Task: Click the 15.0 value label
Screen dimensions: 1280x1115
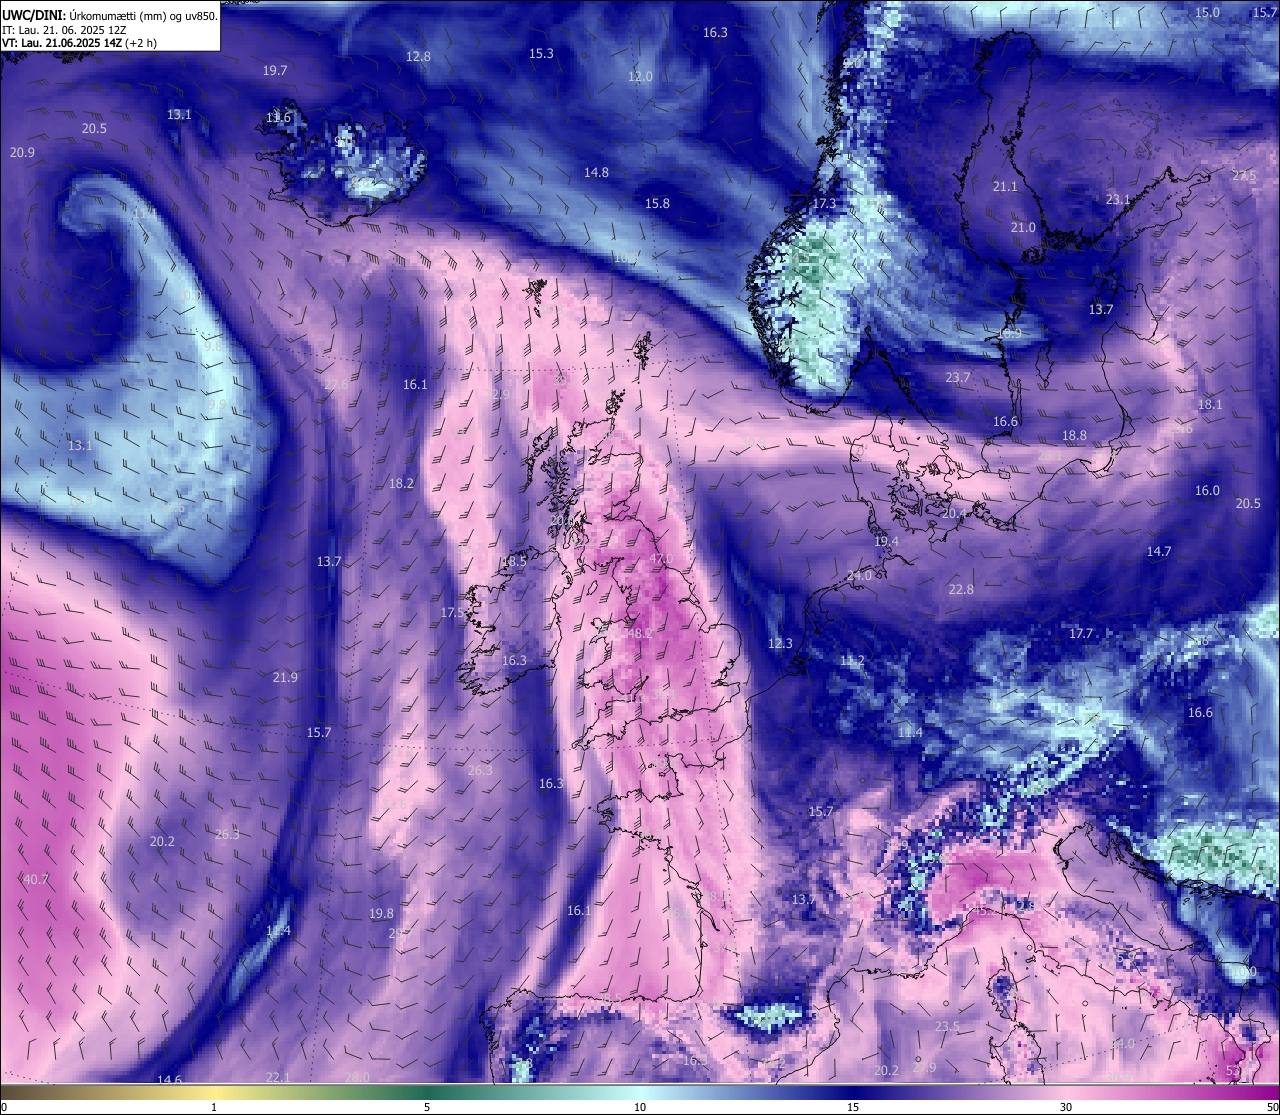Action: [1208, 13]
